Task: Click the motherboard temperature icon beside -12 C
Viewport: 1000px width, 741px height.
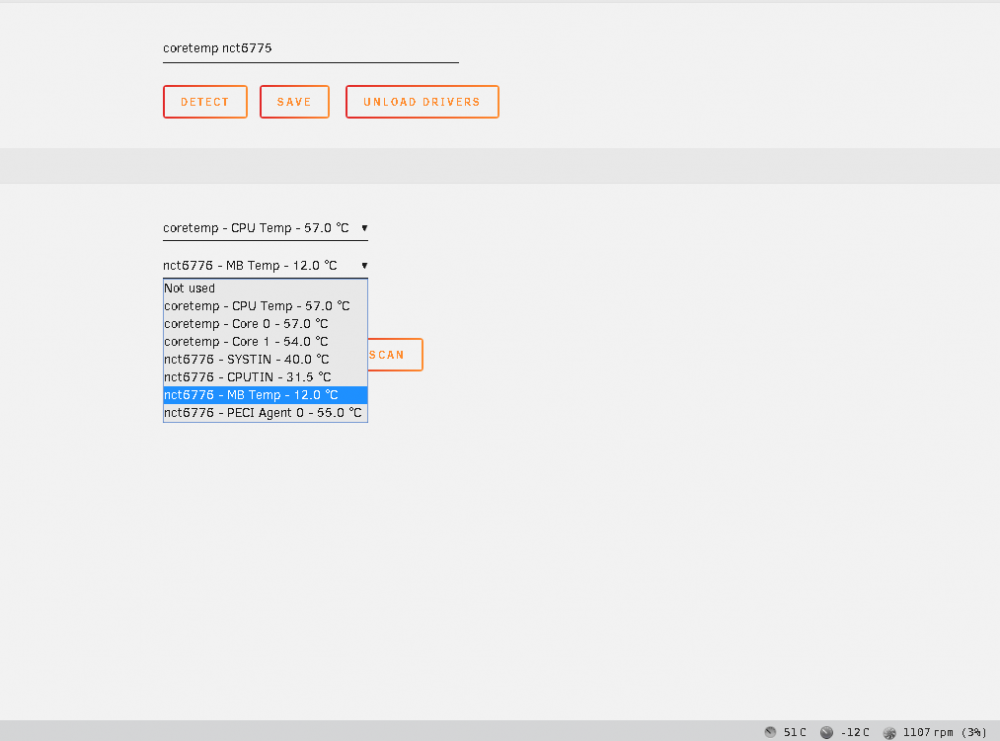Action: click(827, 732)
